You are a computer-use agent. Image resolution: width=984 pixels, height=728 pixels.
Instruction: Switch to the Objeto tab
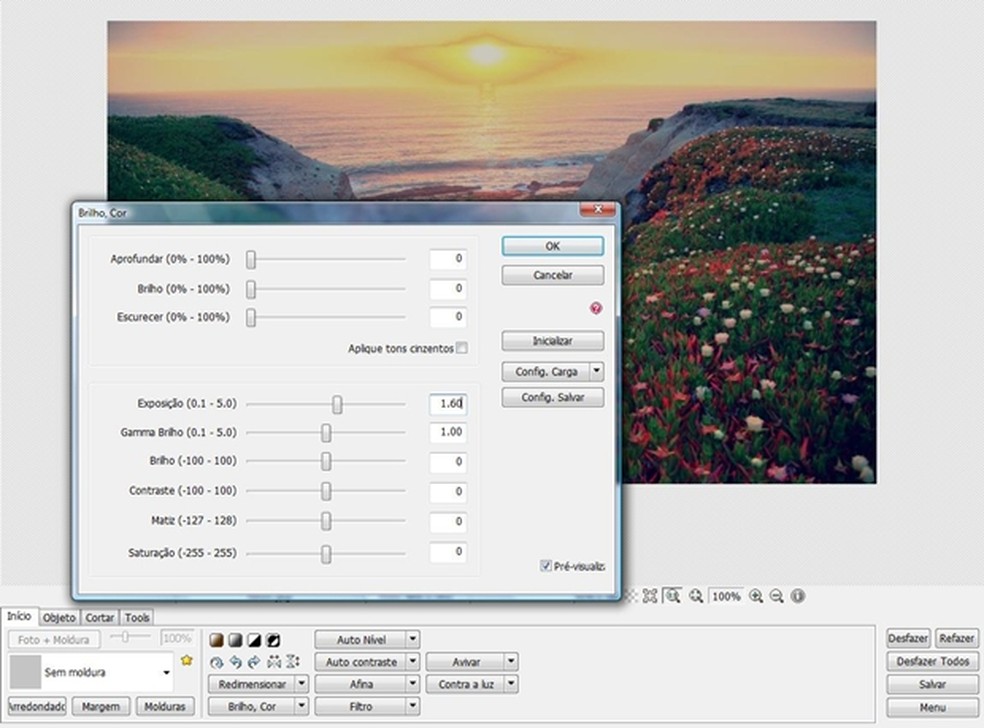(x=59, y=618)
